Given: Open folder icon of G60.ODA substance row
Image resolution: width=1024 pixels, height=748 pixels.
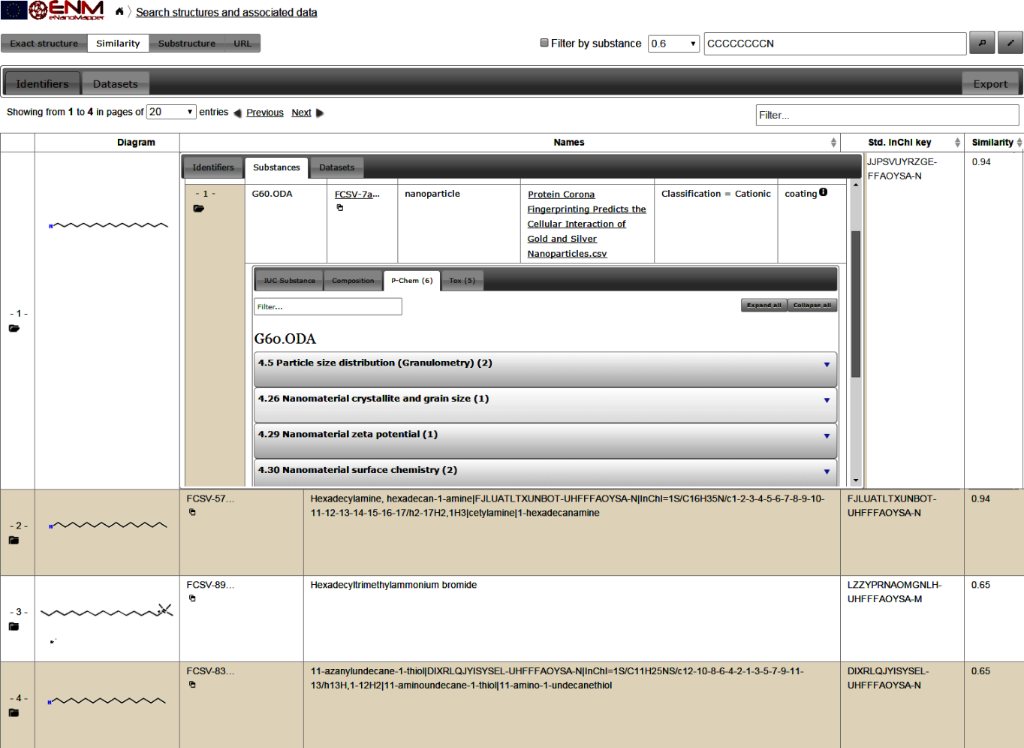Looking at the screenshot, I should 198,208.
